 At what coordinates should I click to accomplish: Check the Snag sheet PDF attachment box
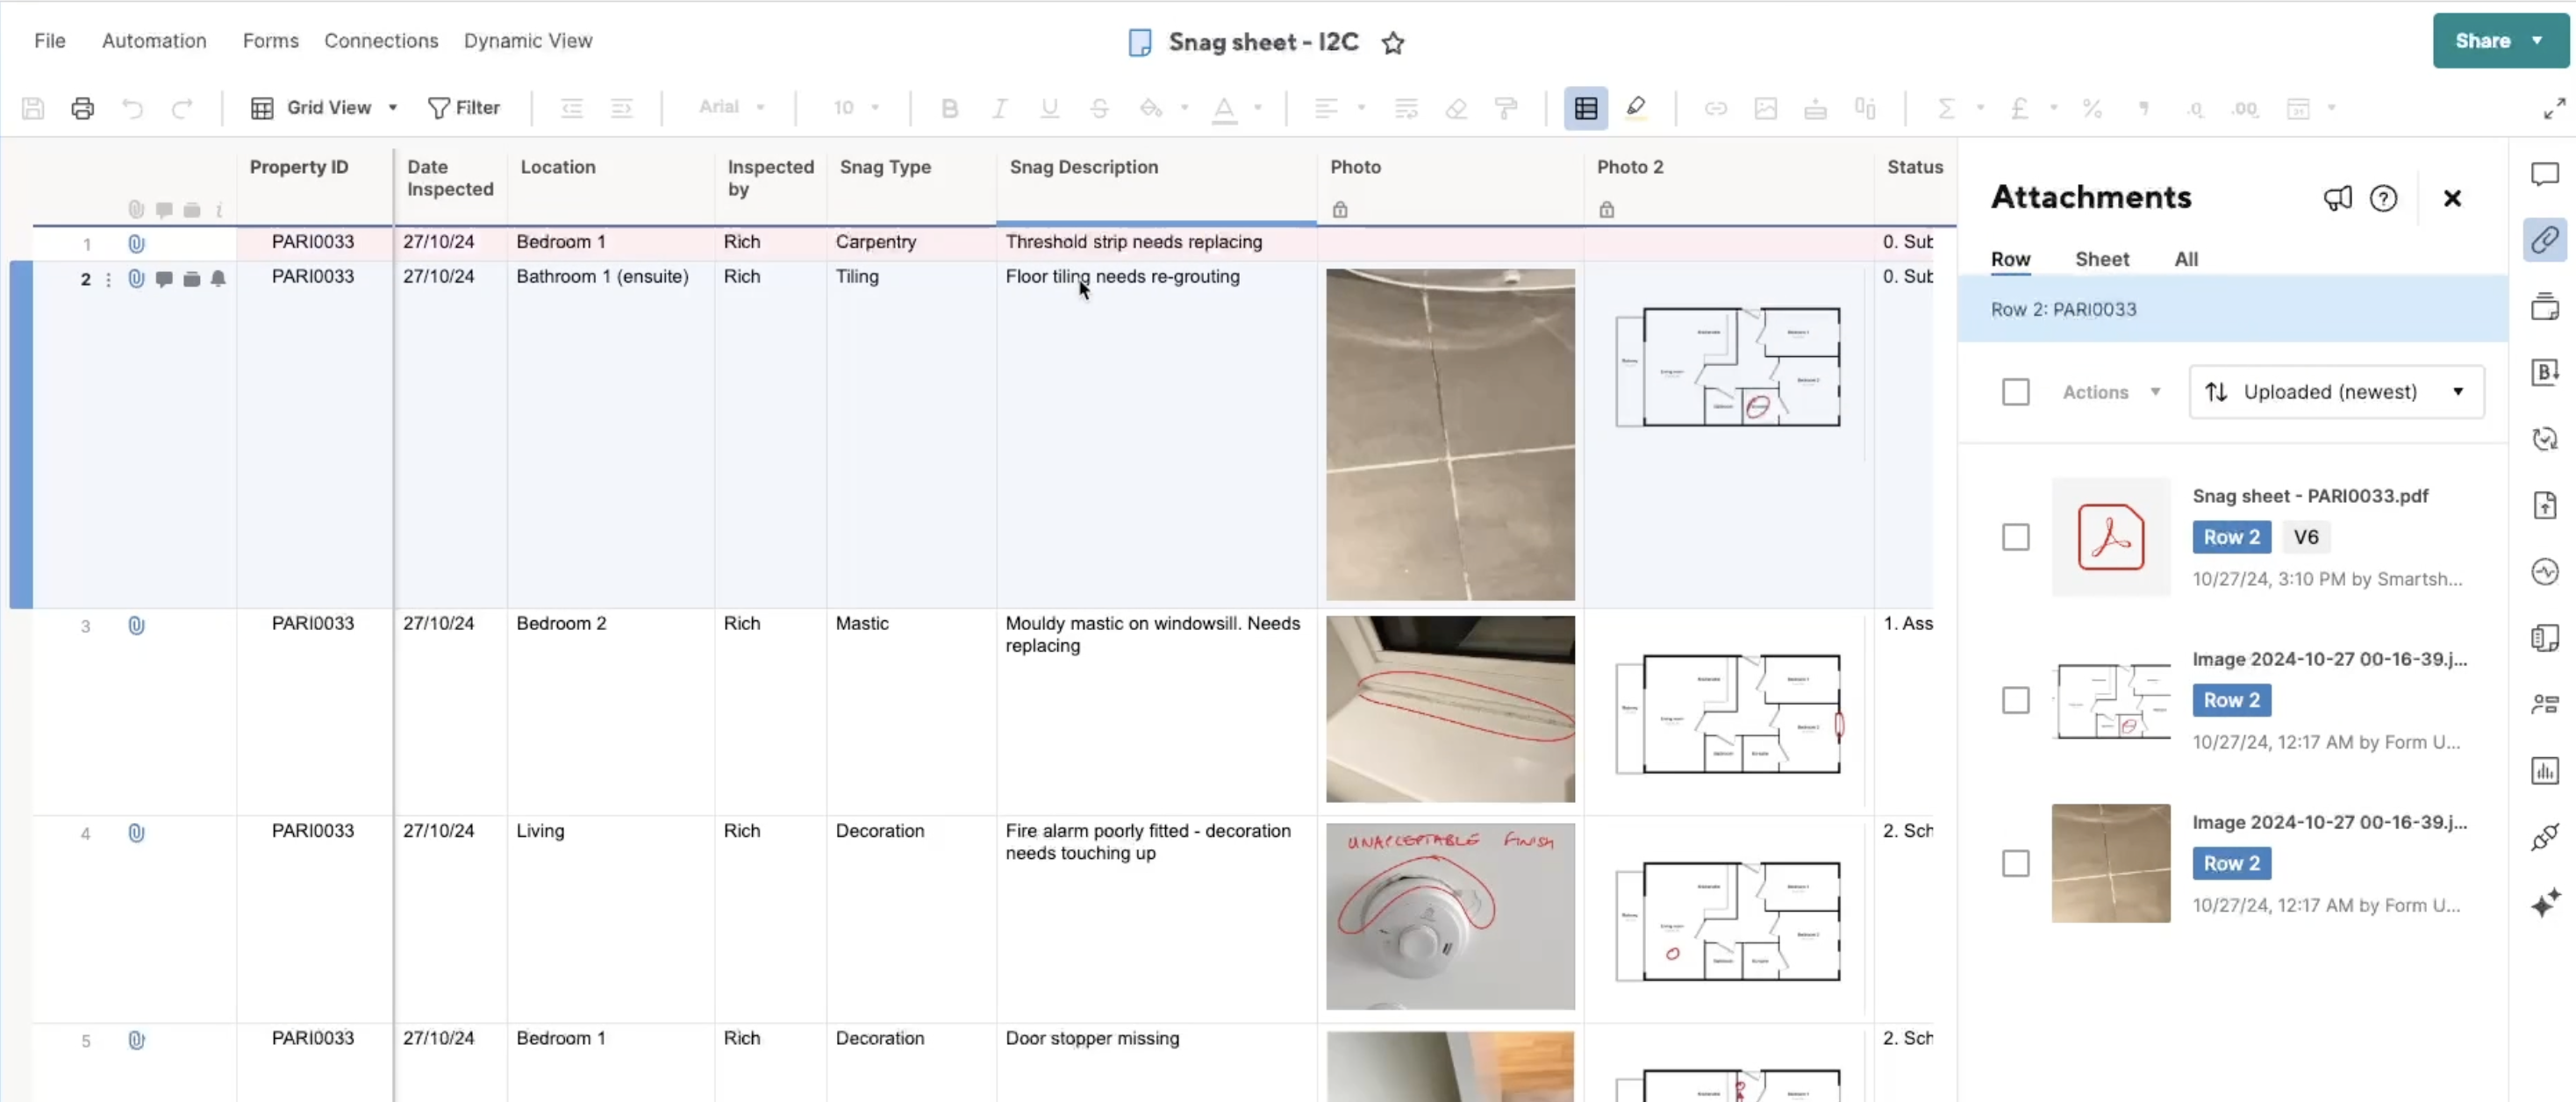[2016, 537]
